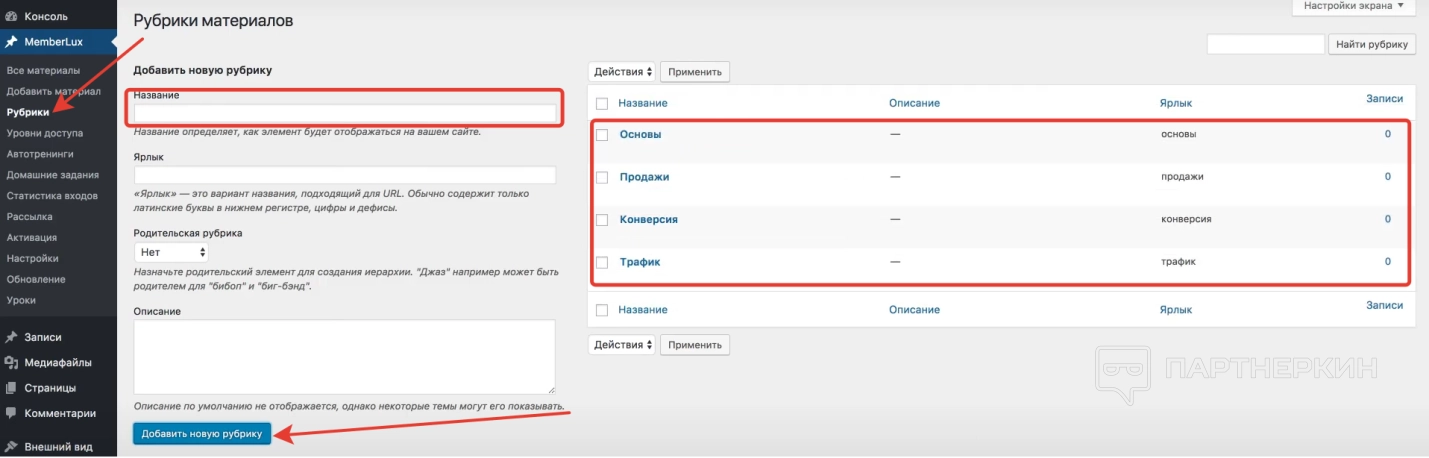Sort by Название in table footer
Screen dimensions: 1429x458
tap(643, 310)
